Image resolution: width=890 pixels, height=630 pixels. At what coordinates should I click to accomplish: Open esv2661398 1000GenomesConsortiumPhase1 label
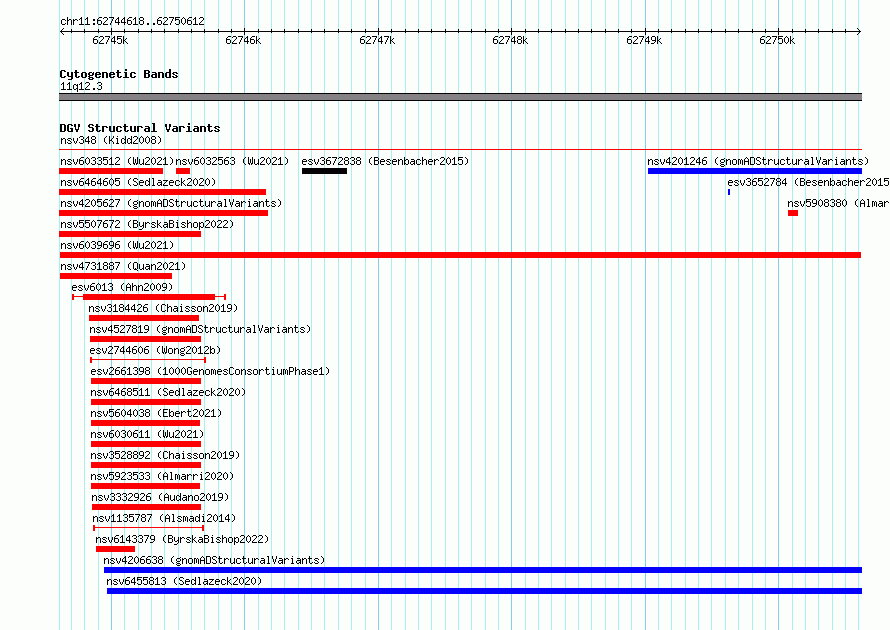(210, 371)
